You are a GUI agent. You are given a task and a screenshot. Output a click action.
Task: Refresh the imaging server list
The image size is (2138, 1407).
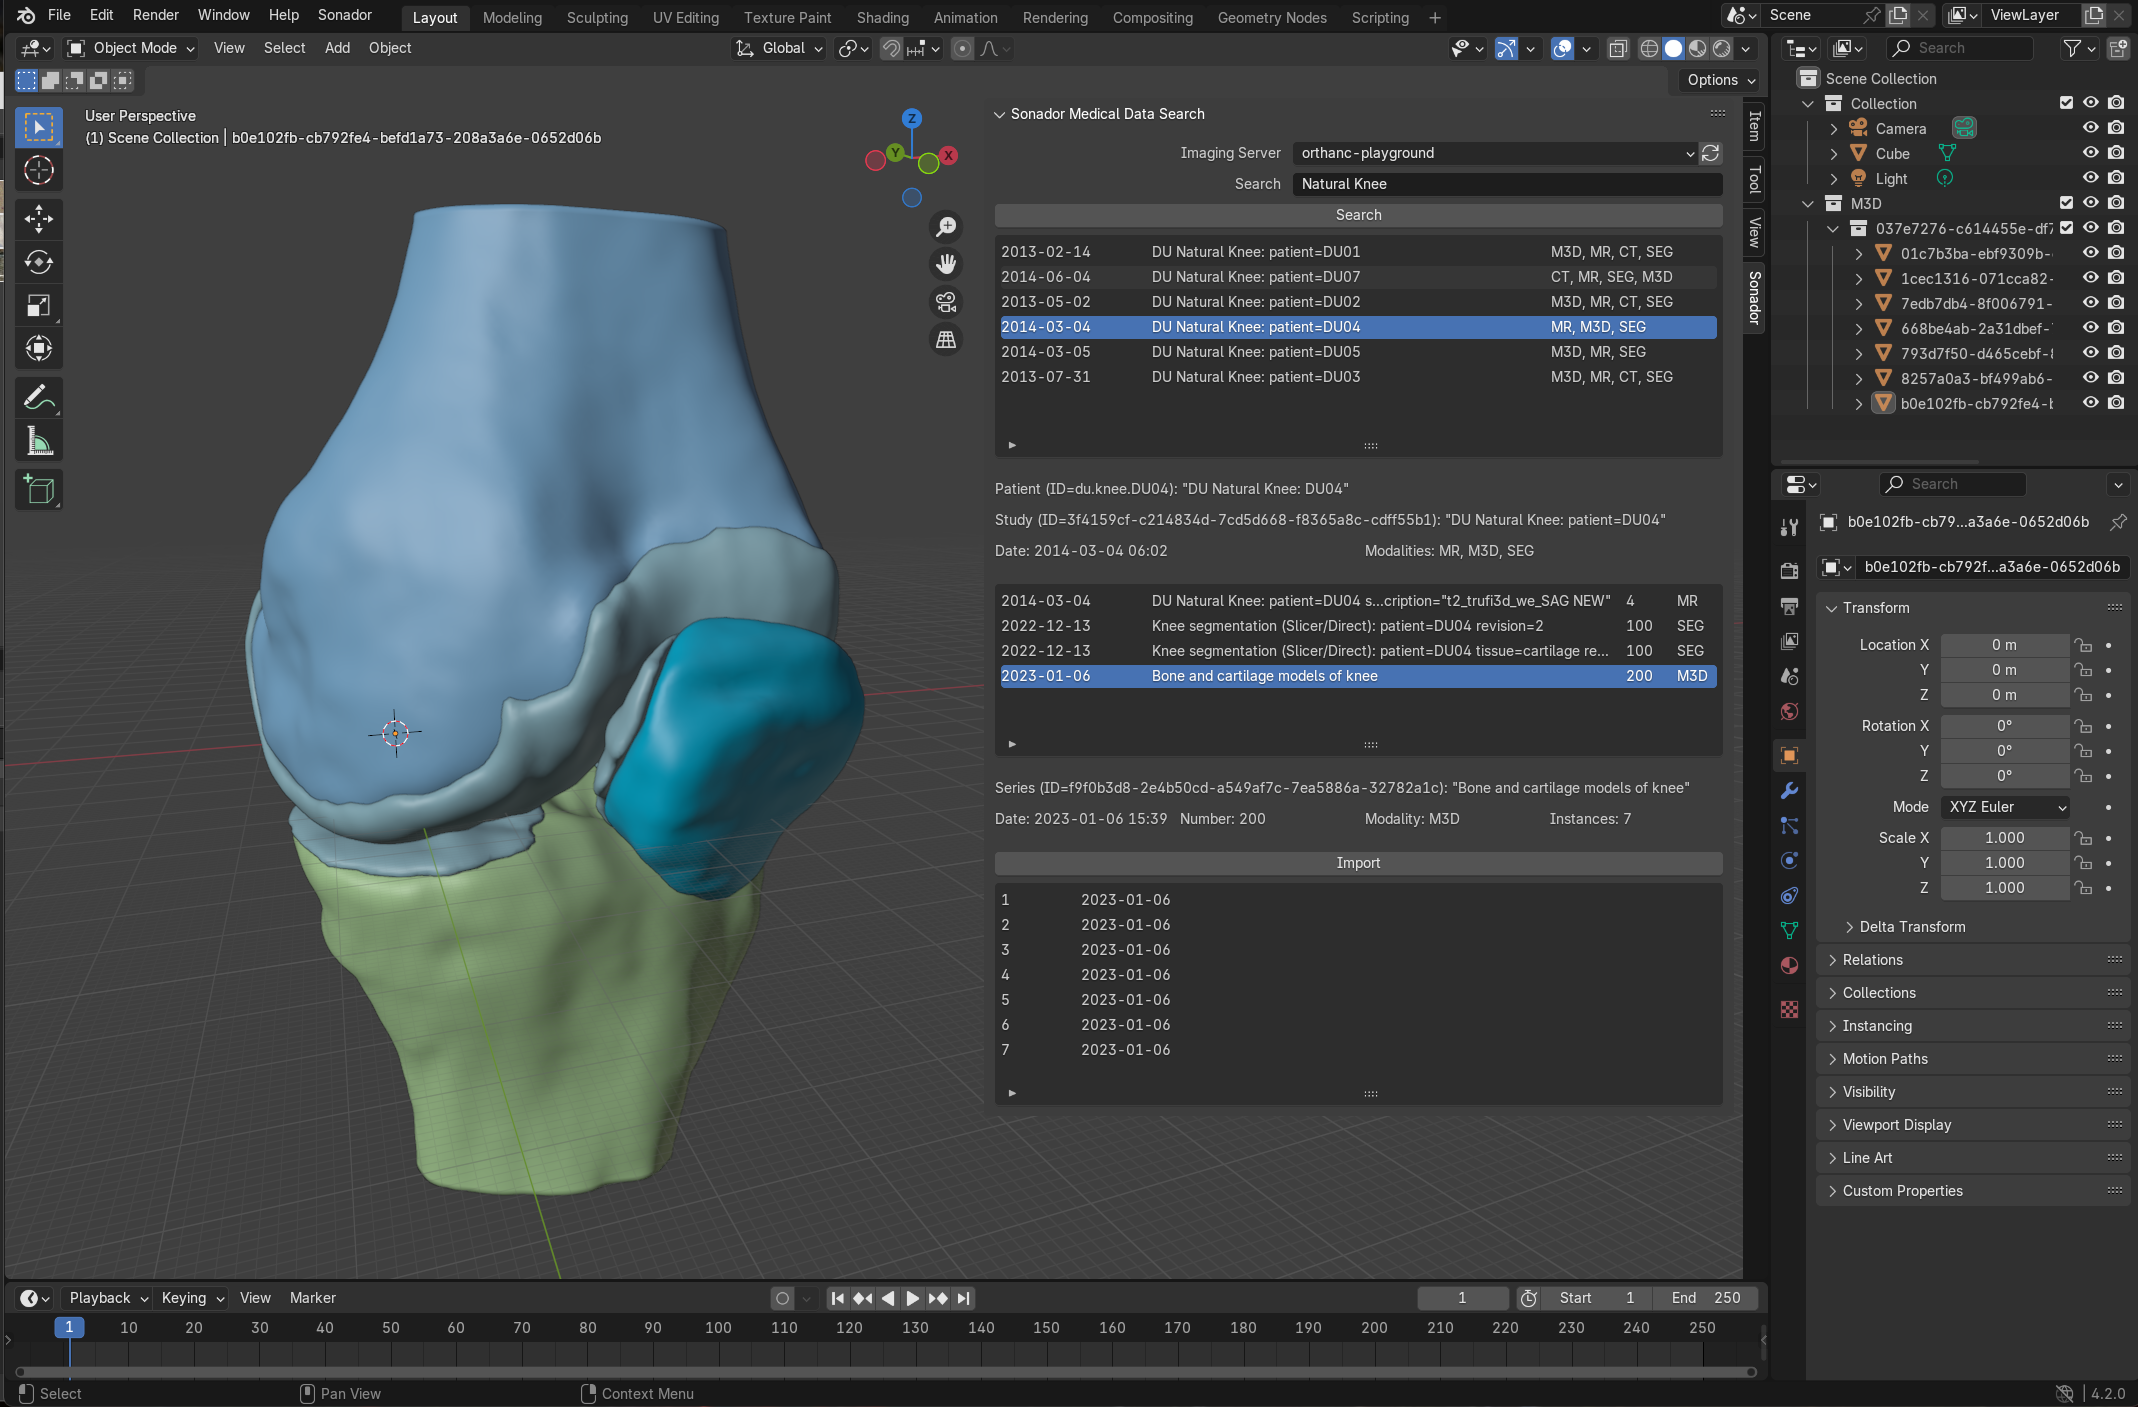point(1711,153)
